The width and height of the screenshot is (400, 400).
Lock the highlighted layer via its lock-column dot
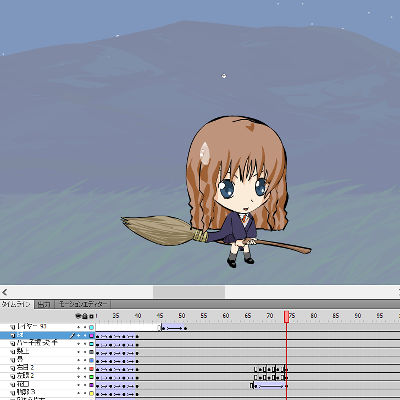tap(85, 335)
